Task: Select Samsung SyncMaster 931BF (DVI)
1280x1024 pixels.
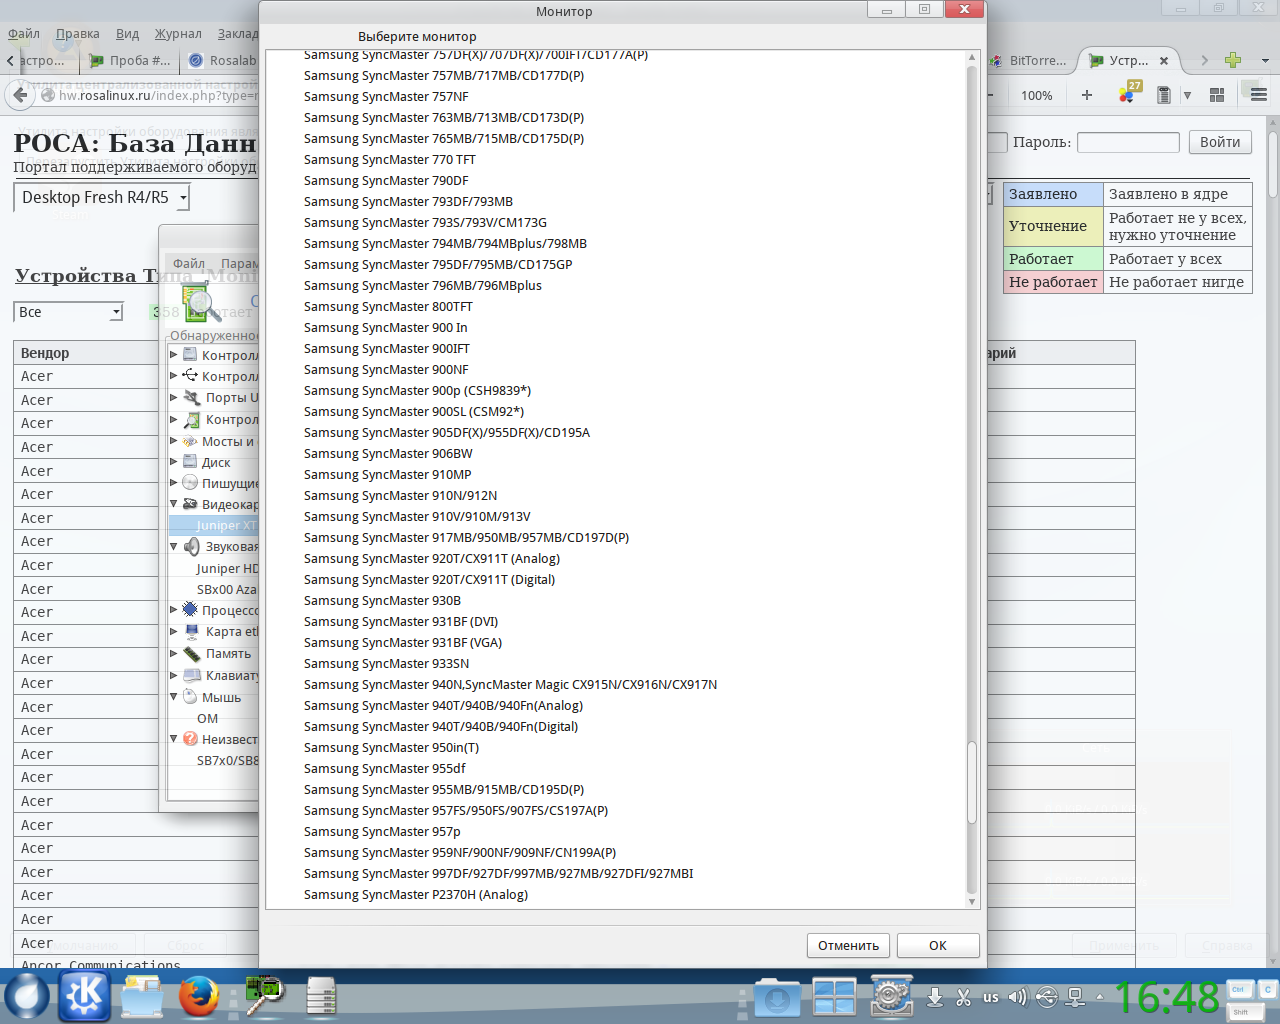Action: pyautogui.click(x=401, y=622)
